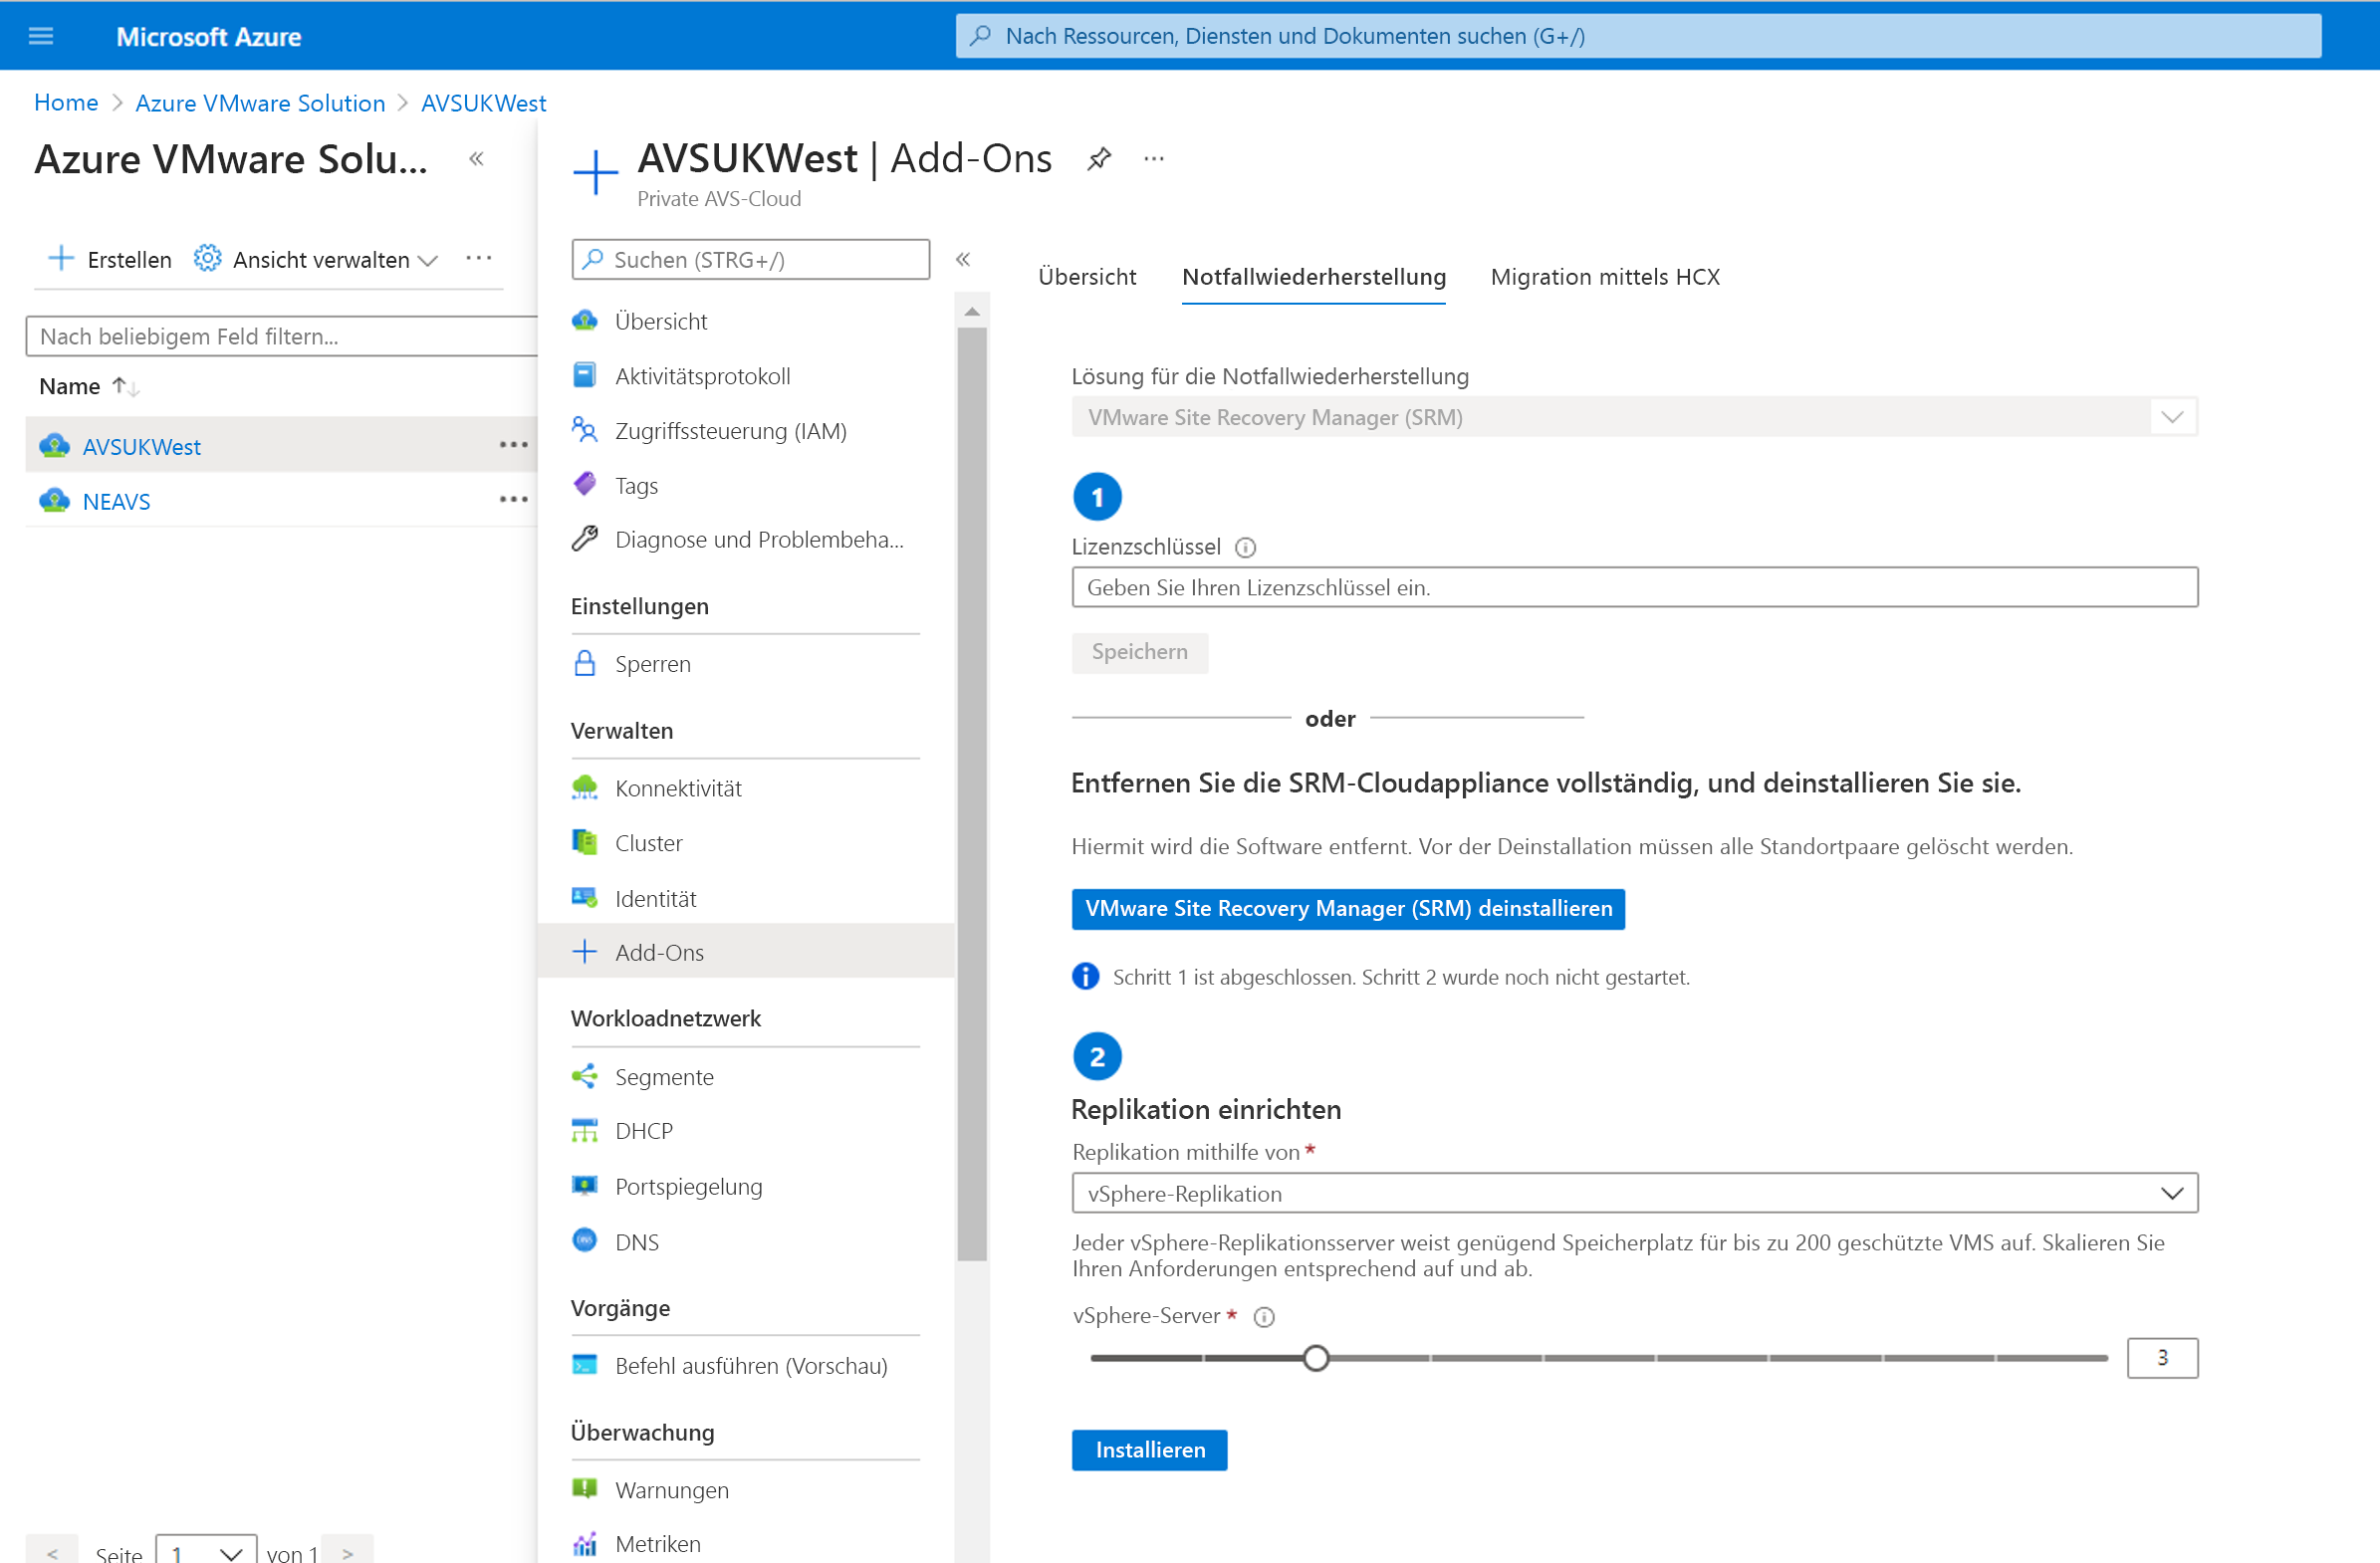Click the sidebar scrollbar up arrow
The width and height of the screenshot is (2380, 1563).
click(x=971, y=312)
